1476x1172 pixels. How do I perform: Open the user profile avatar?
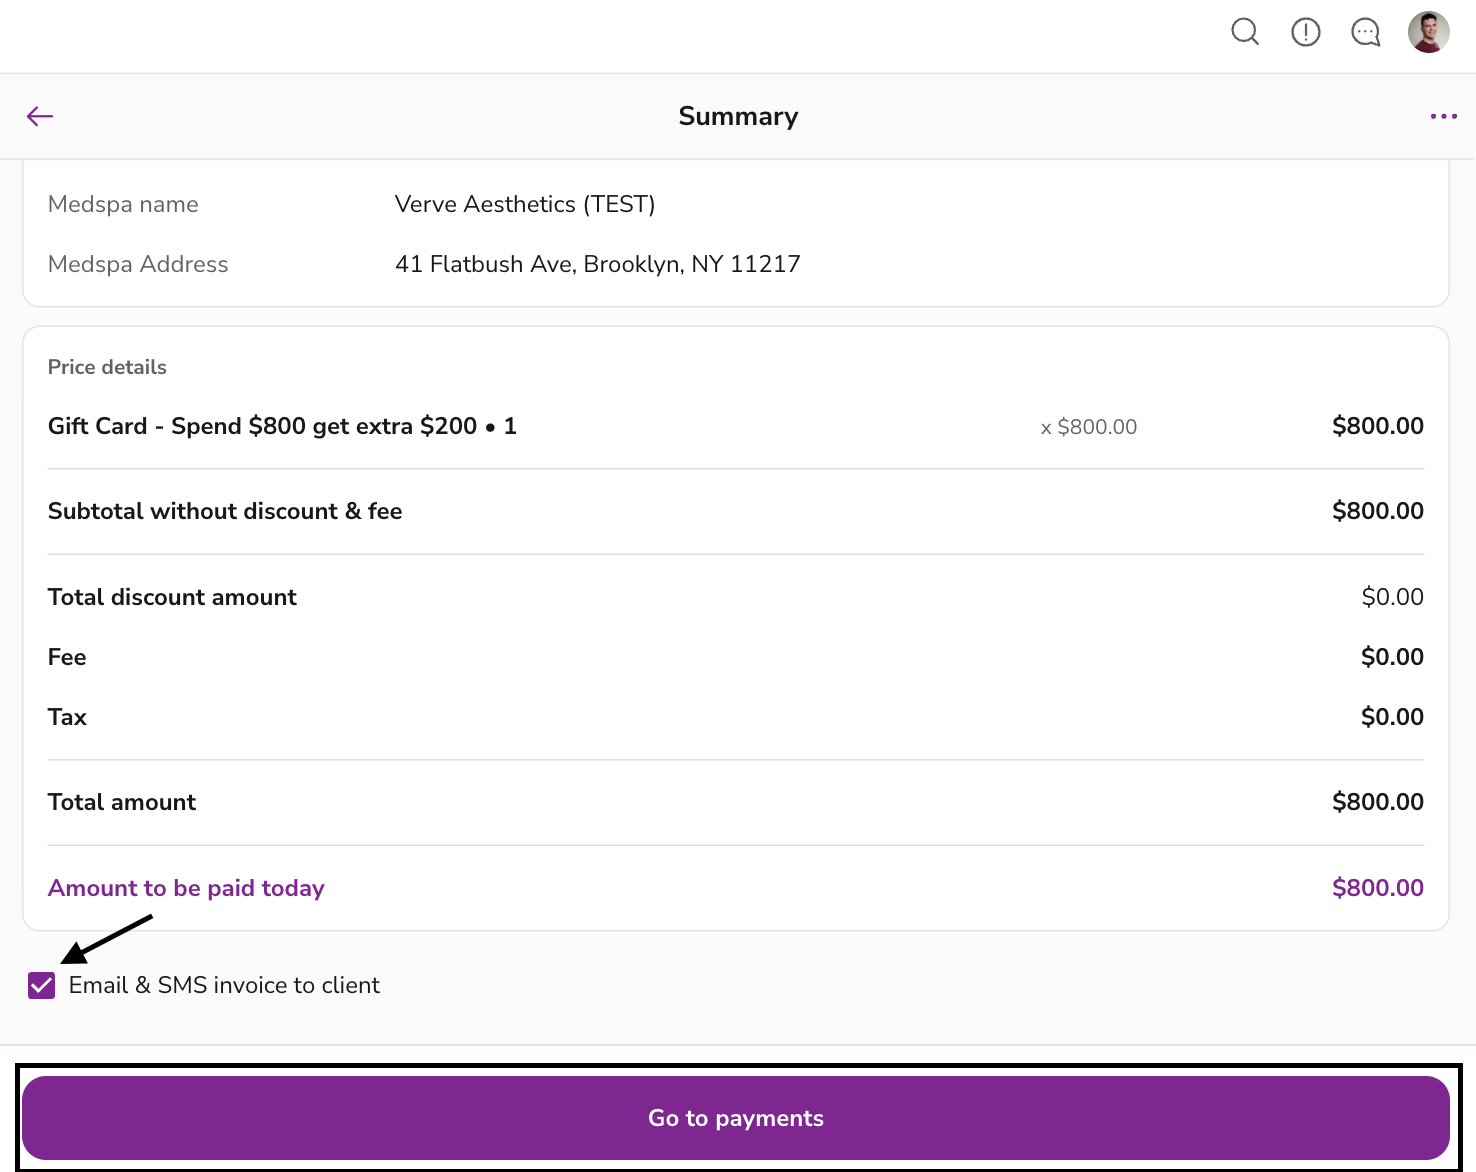click(1428, 32)
